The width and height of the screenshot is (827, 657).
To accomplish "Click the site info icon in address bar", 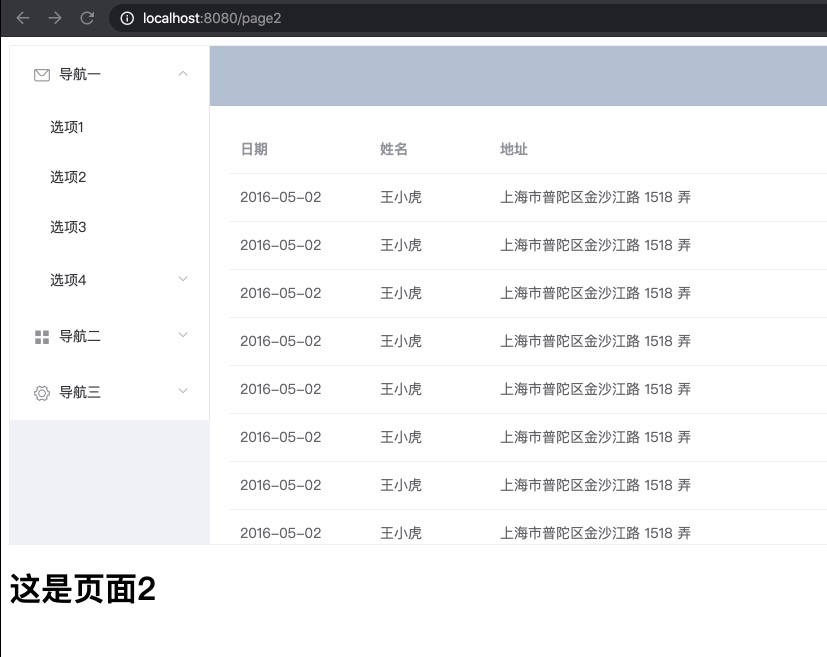I will [x=126, y=18].
